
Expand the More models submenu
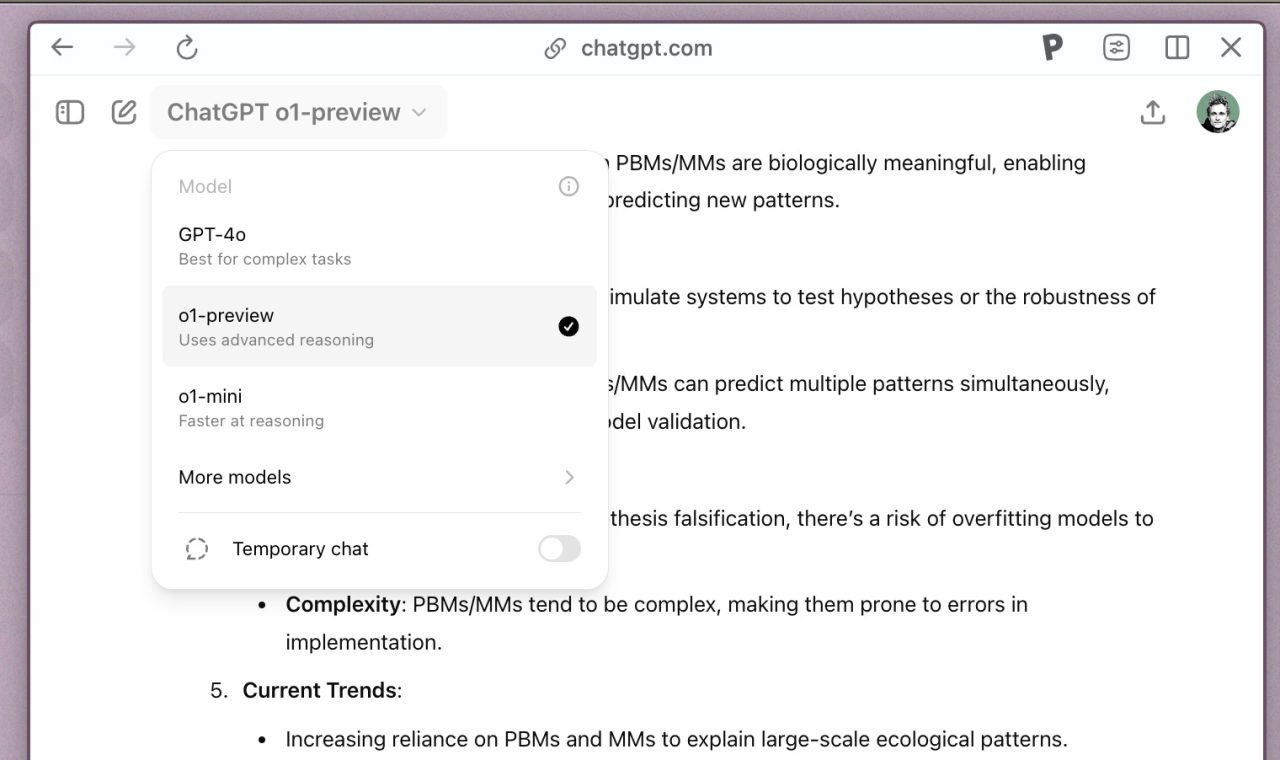click(x=378, y=477)
